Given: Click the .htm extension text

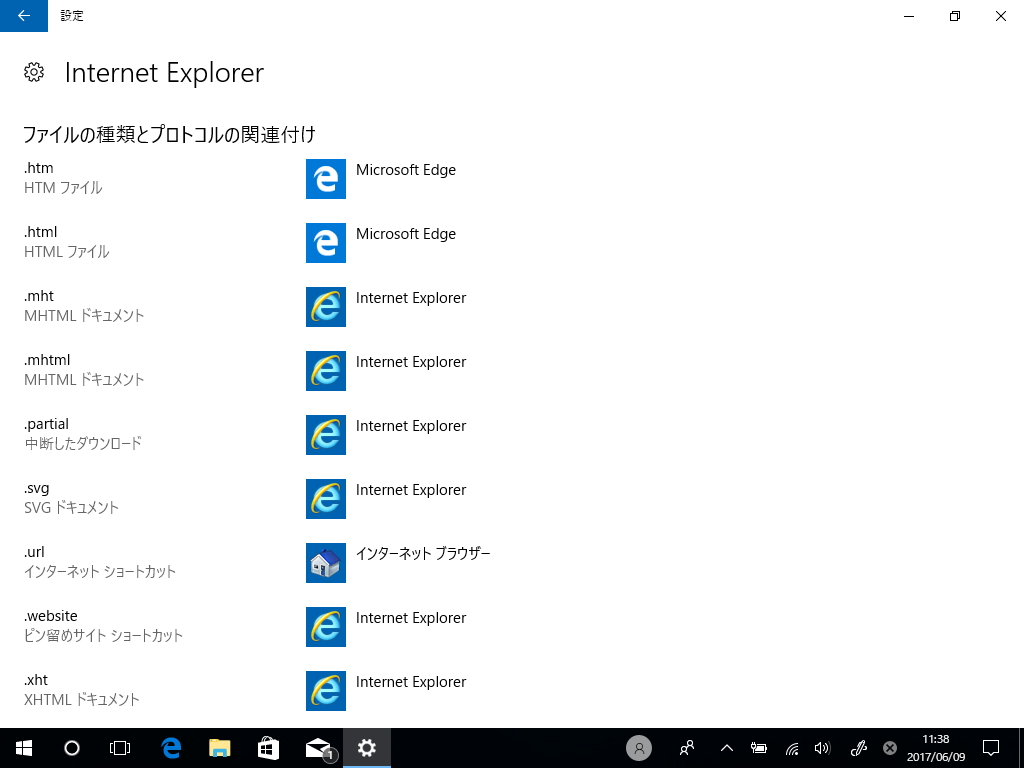Looking at the screenshot, I should 39,168.
